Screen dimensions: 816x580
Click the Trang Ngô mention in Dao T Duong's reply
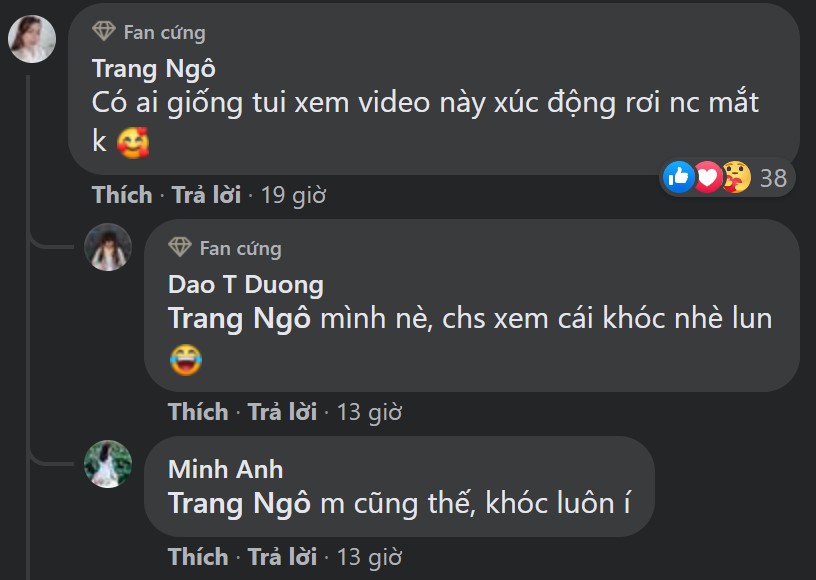coord(239,319)
